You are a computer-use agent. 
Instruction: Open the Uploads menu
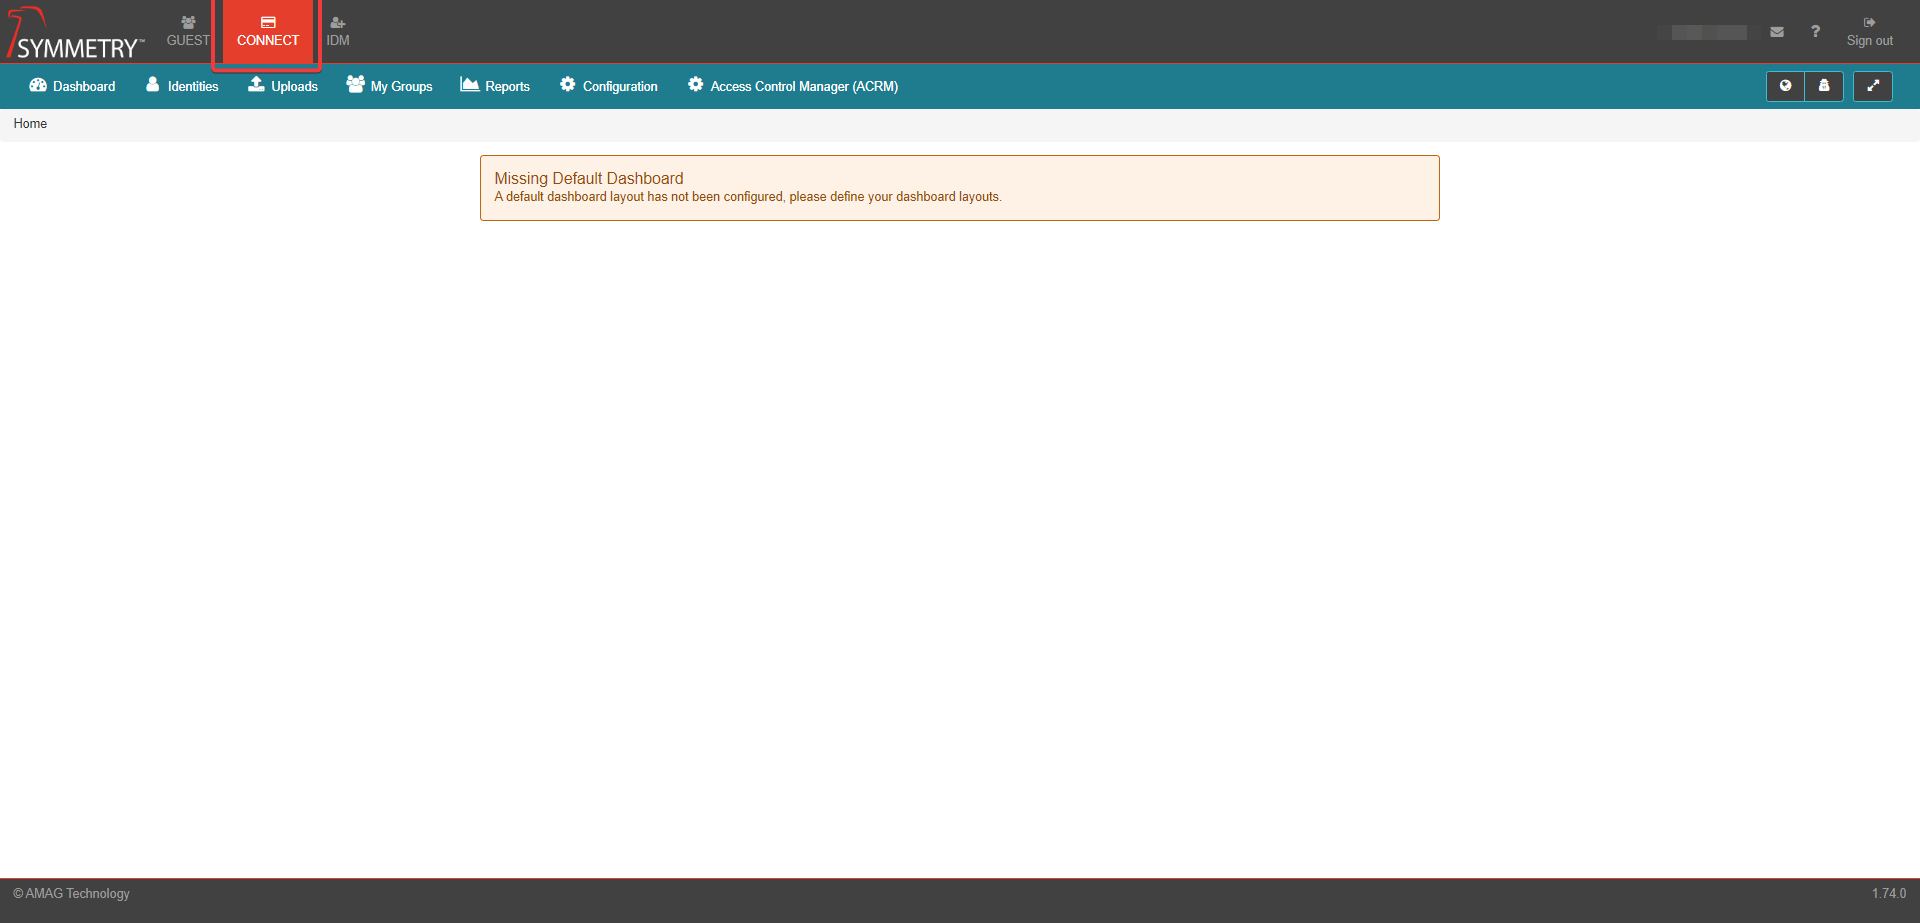click(283, 86)
